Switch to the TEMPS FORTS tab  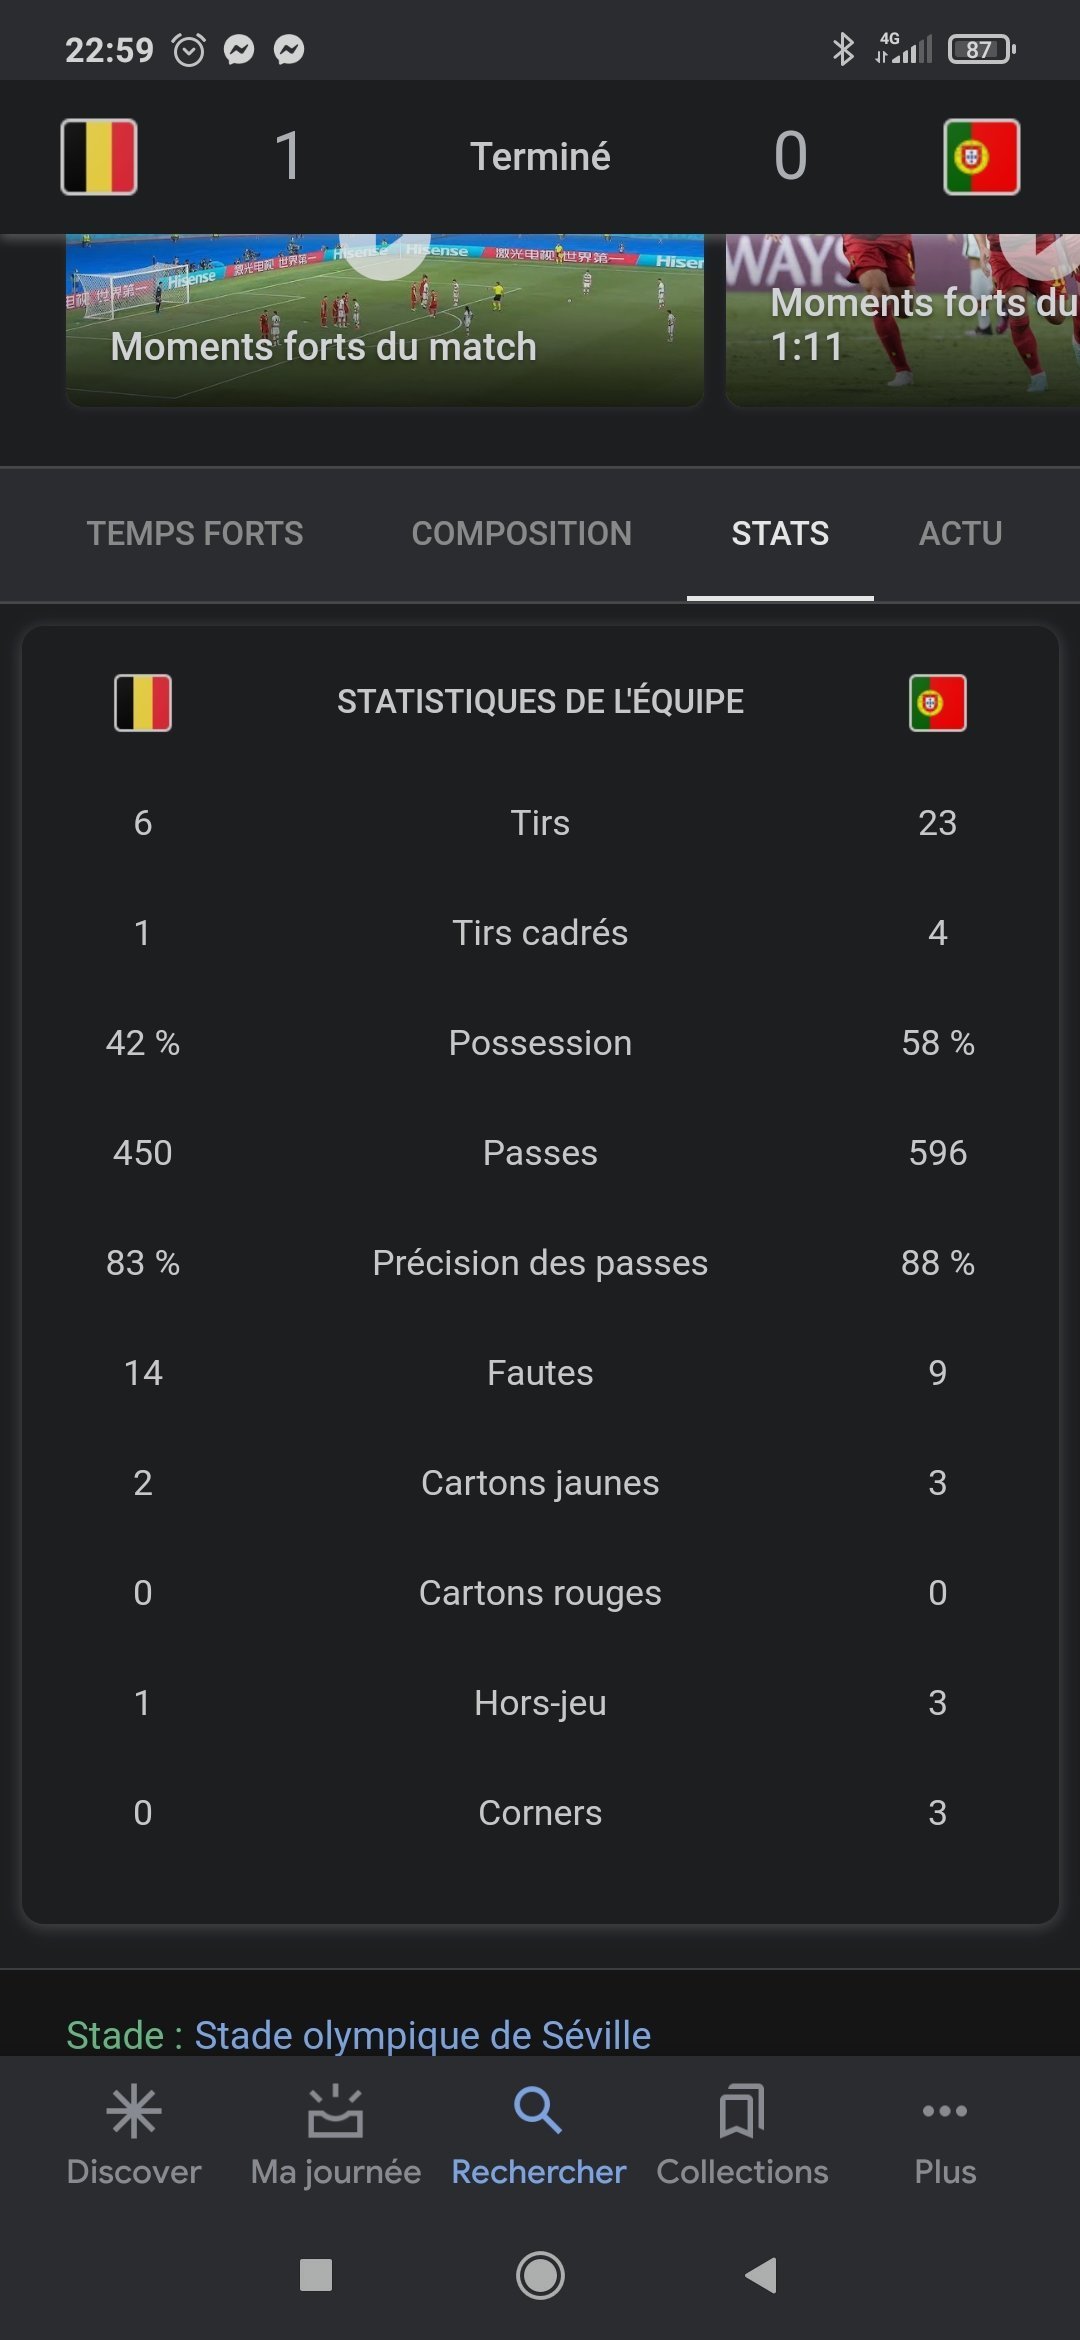(195, 534)
